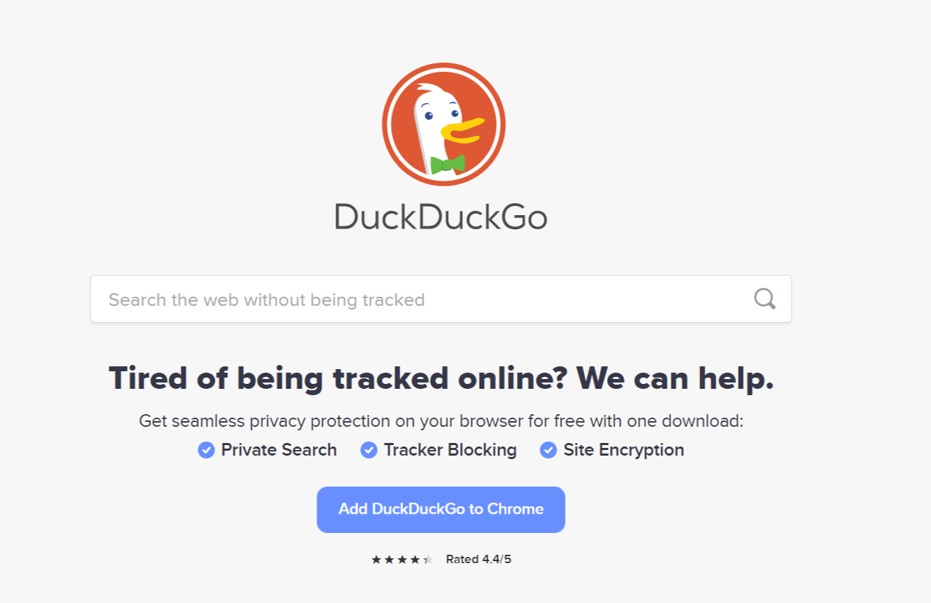Screen dimensions: 931x603
Task: Click the Private Search checkmark icon
Action: tap(206, 450)
